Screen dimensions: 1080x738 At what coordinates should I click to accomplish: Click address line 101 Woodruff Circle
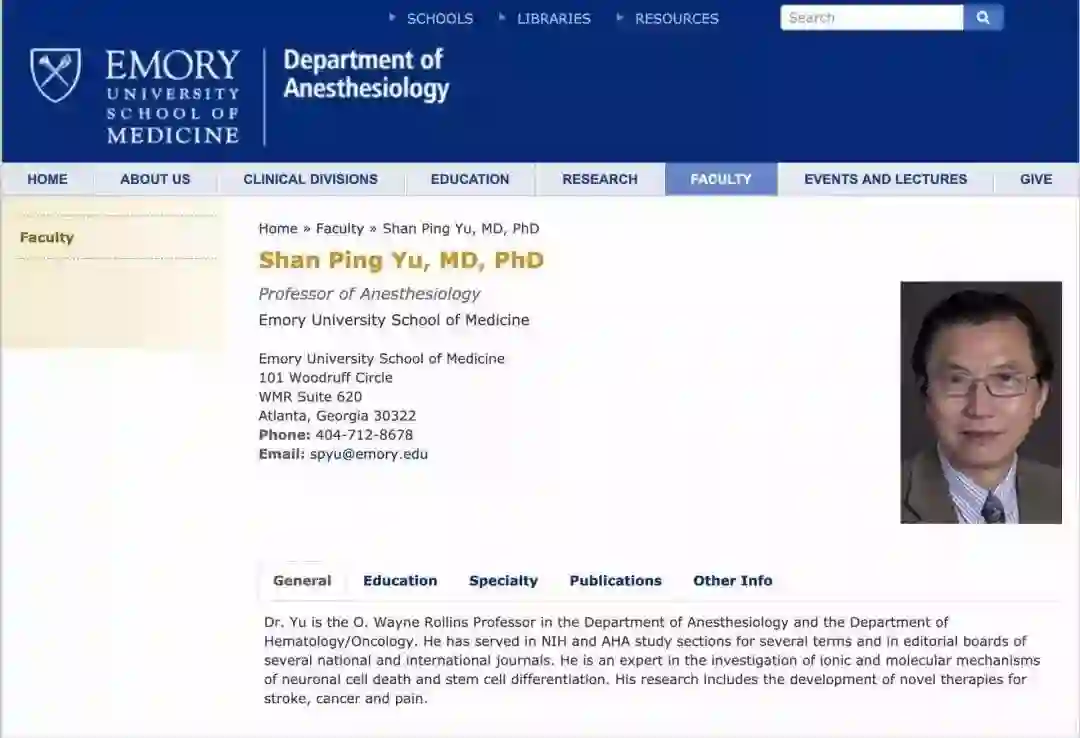(x=325, y=378)
